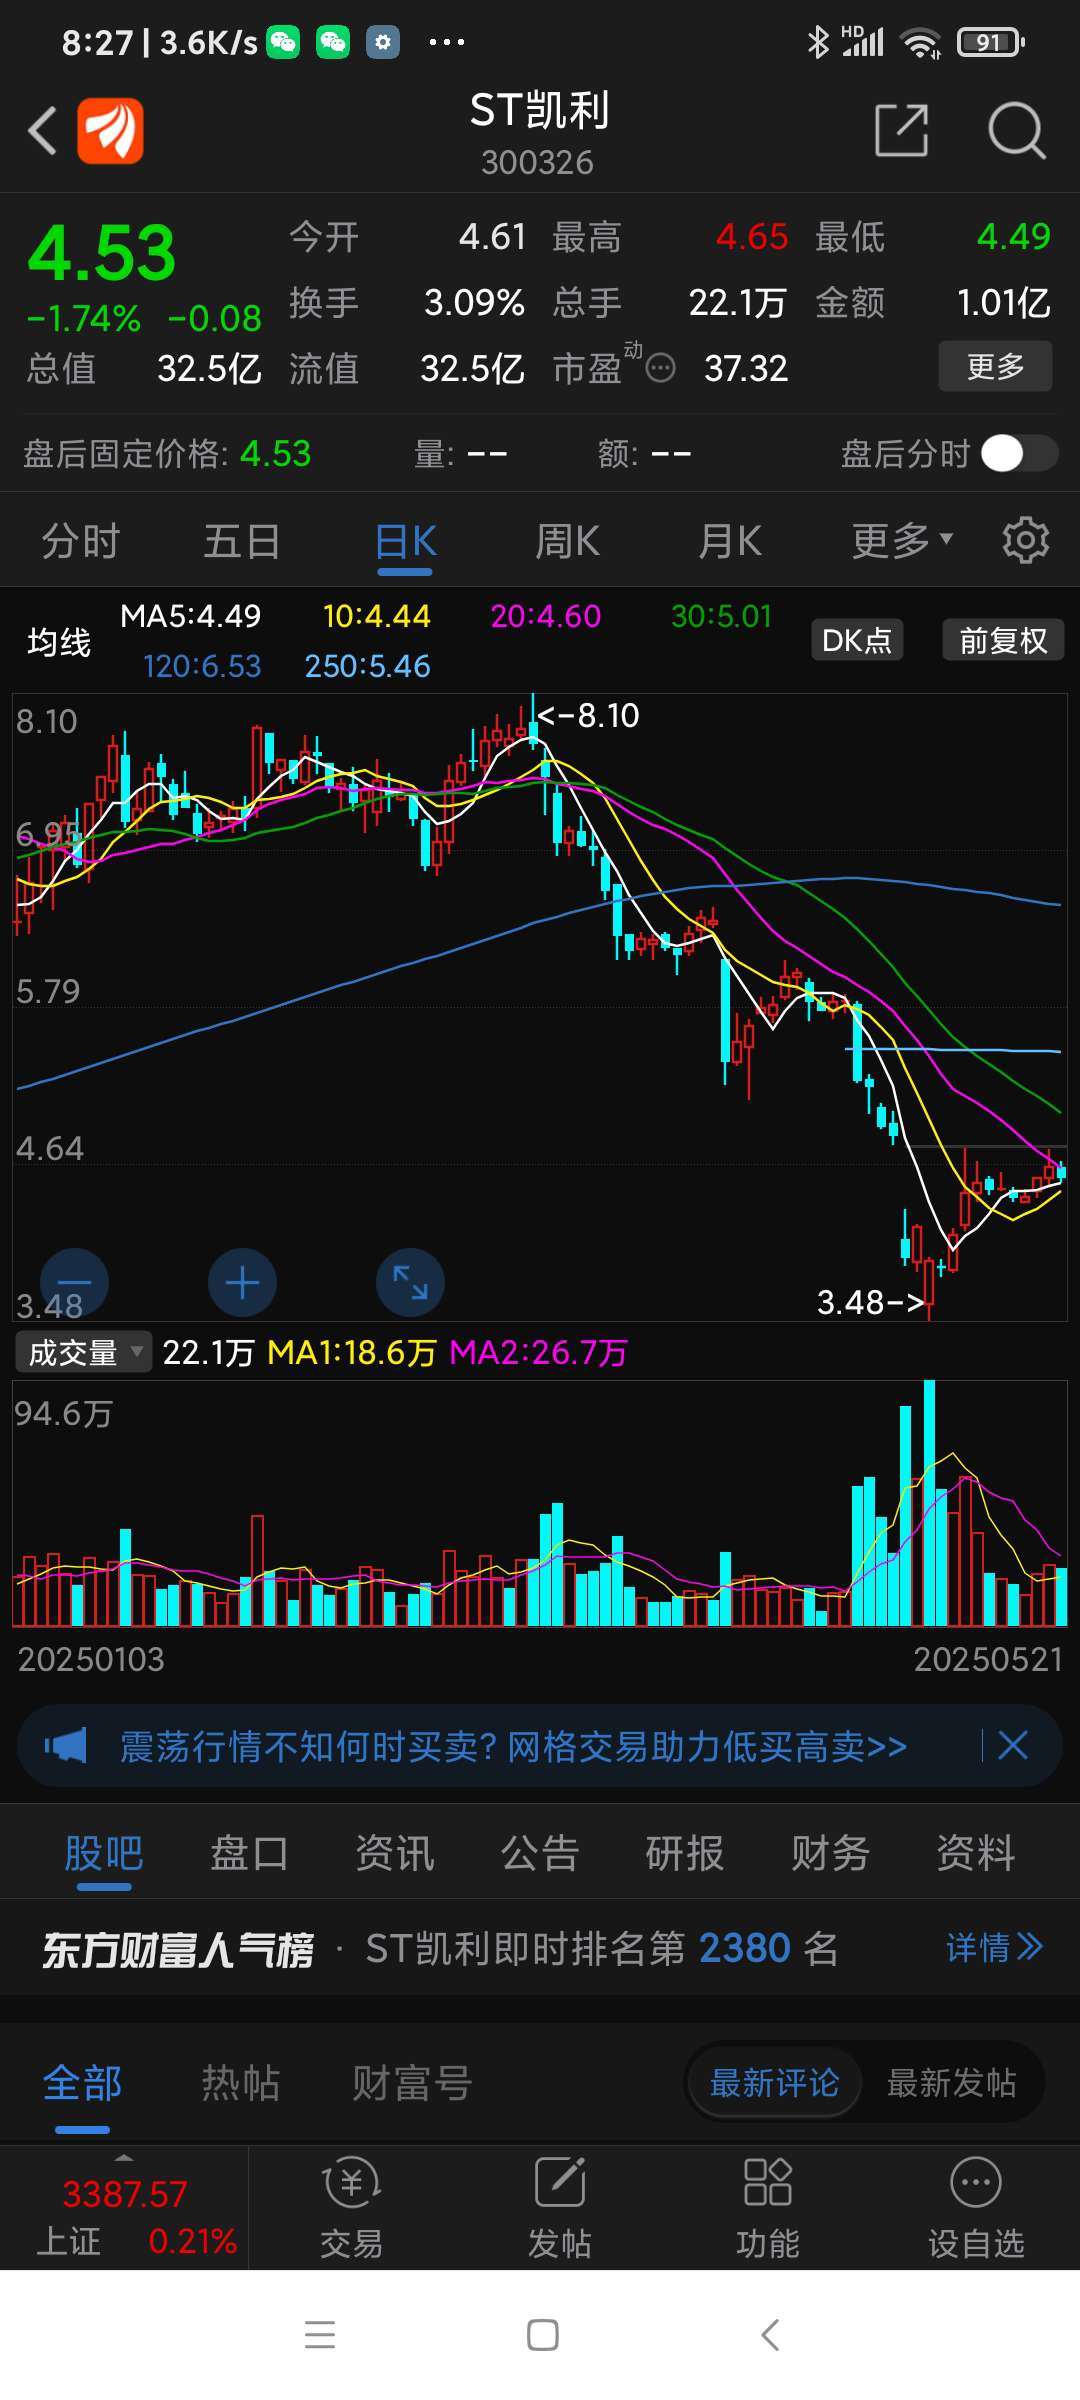Go back using the left arrow
1080x2400 pixels.
click(42, 131)
